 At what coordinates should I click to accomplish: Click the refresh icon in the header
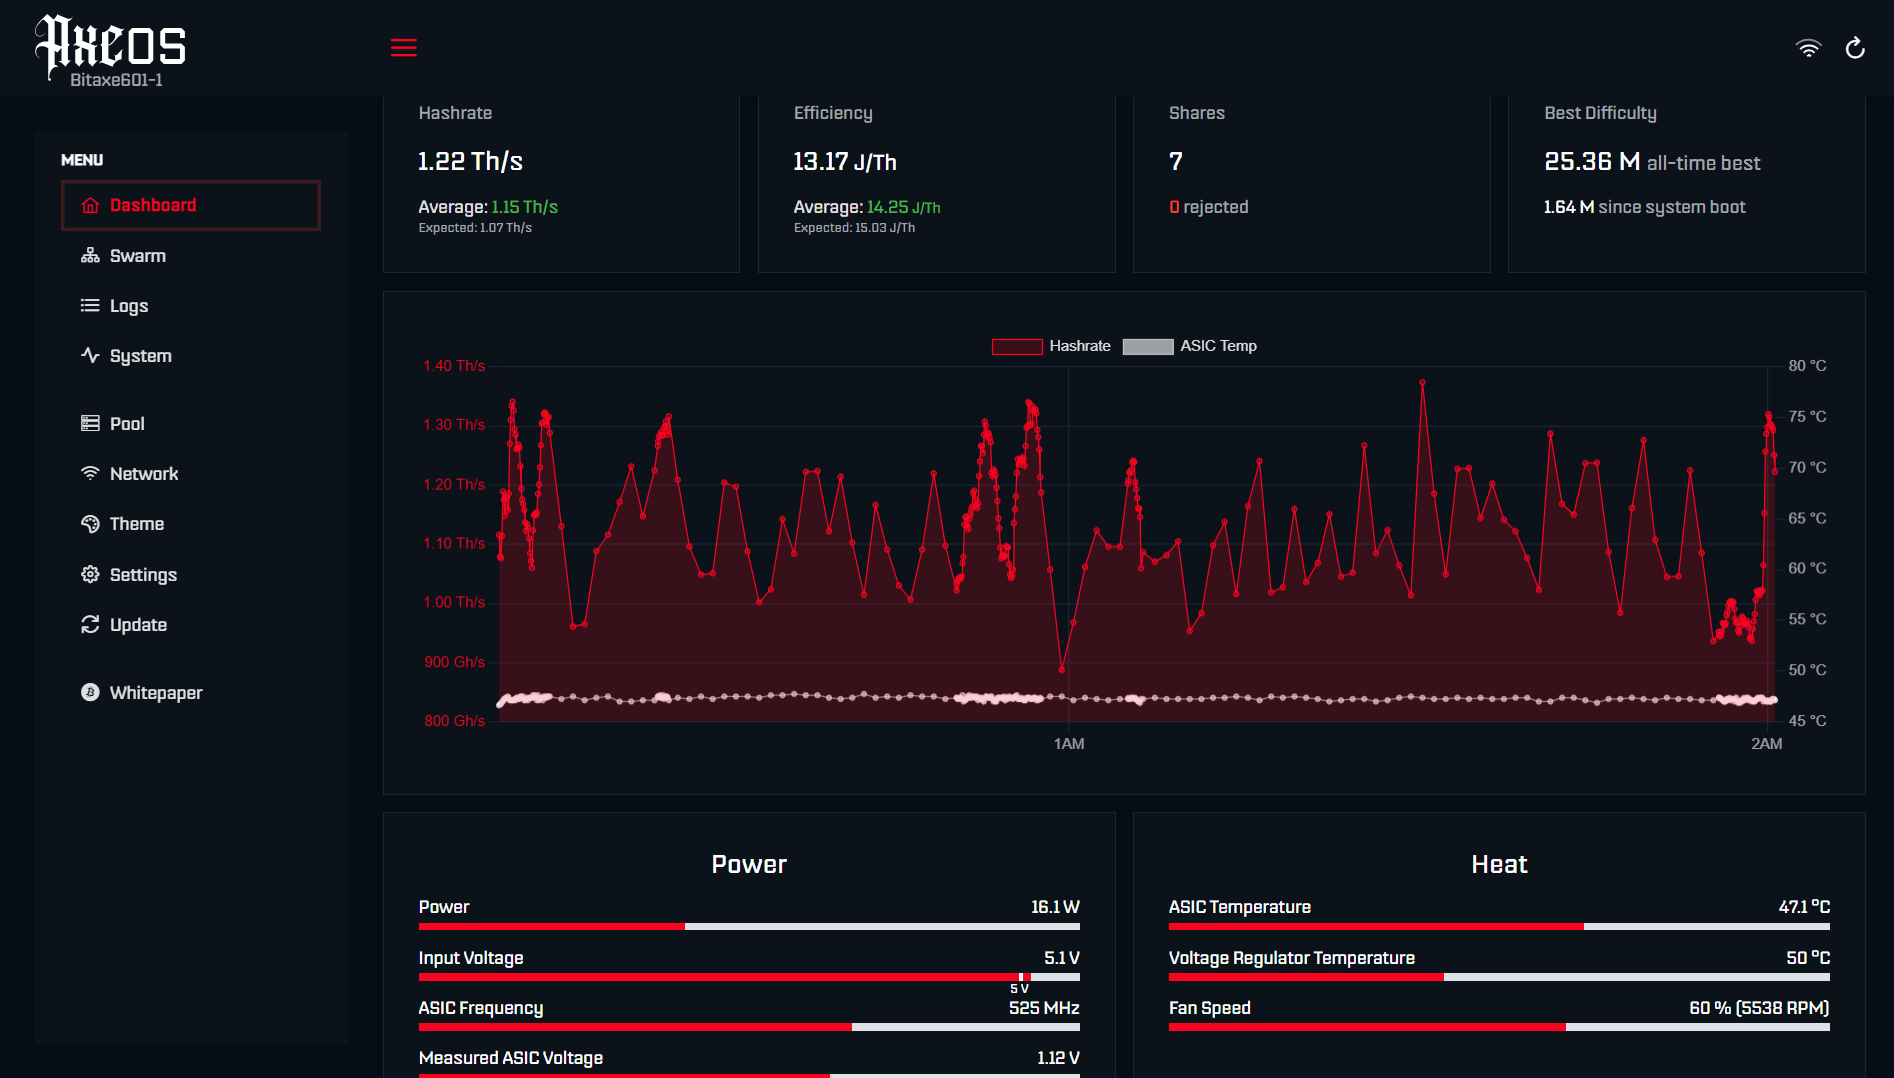pos(1855,48)
